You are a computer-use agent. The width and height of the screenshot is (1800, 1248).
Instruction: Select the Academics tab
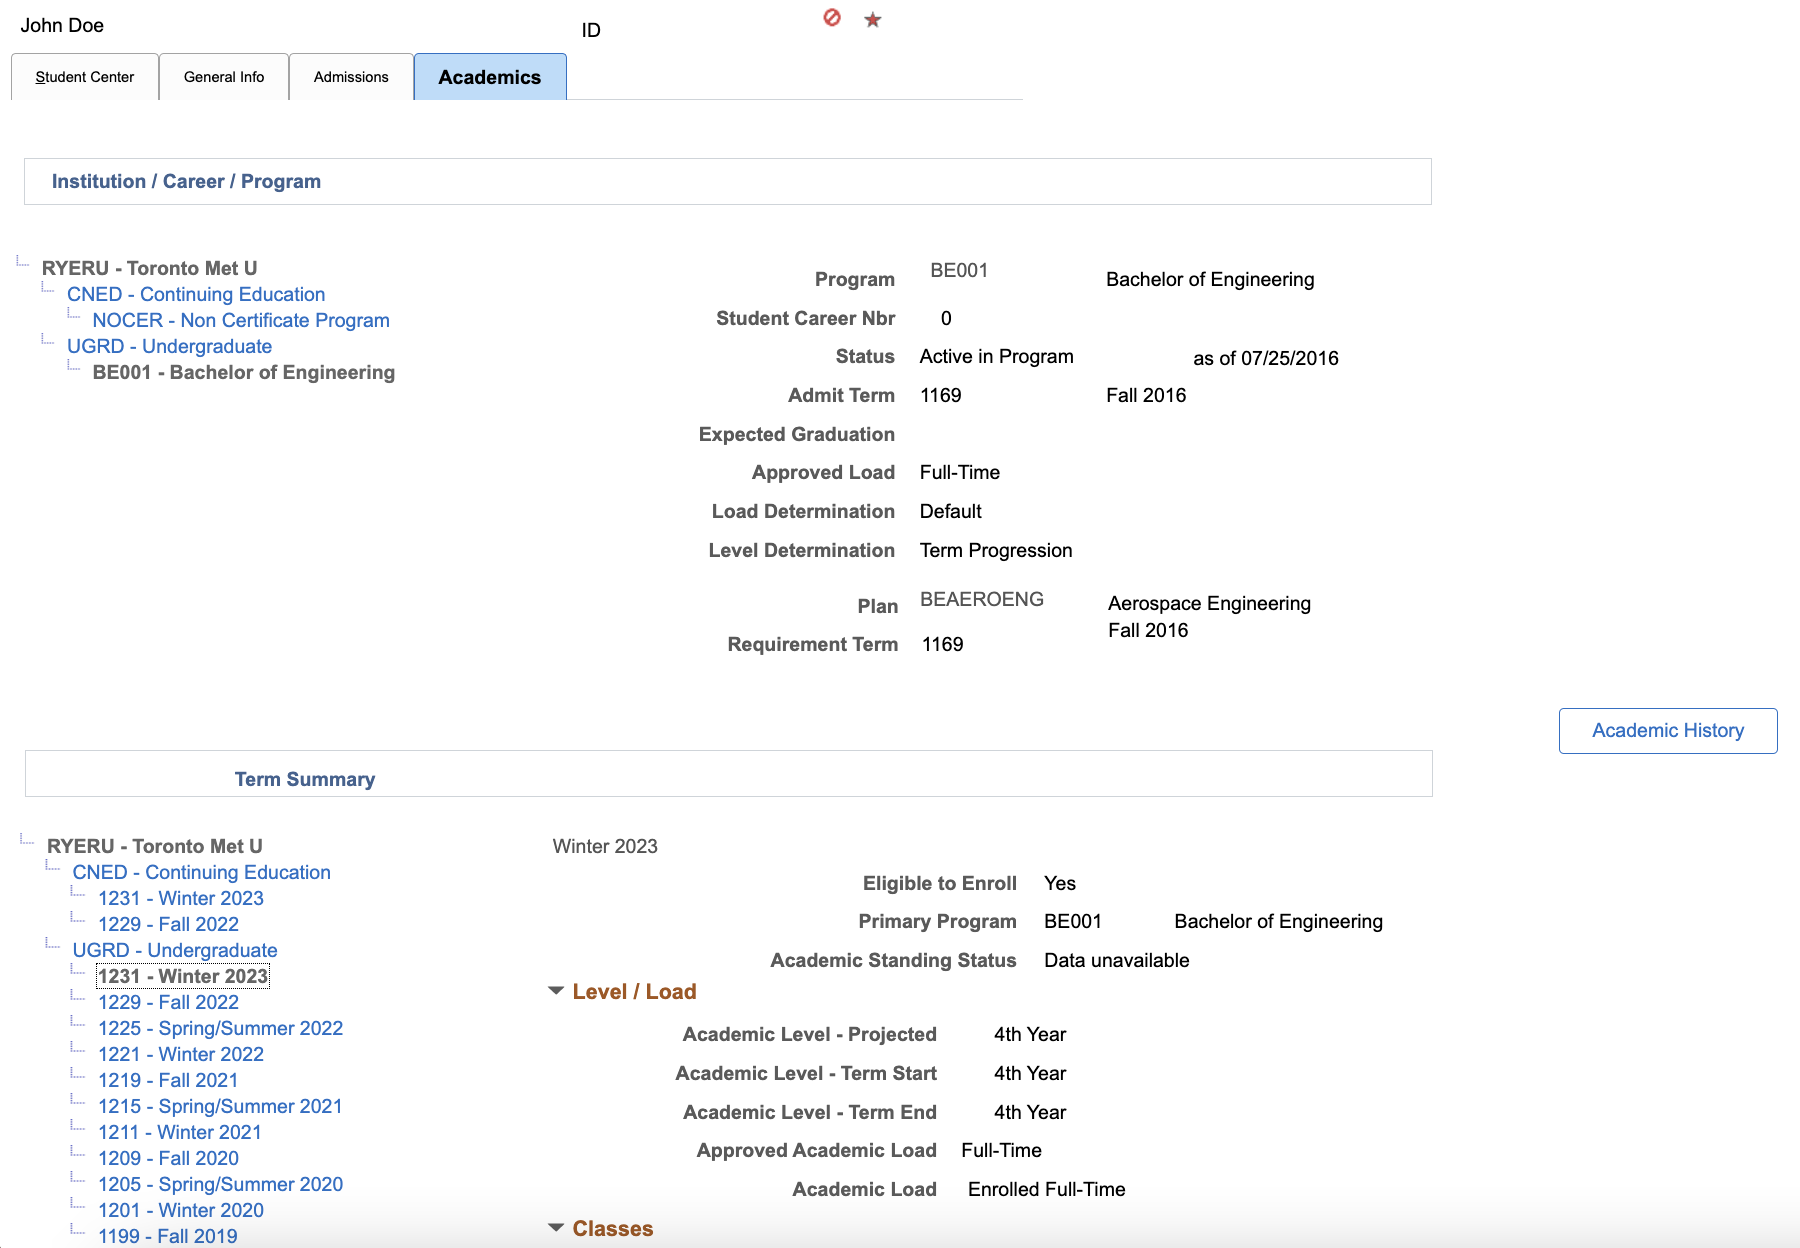pyautogui.click(x=489, y=77)
